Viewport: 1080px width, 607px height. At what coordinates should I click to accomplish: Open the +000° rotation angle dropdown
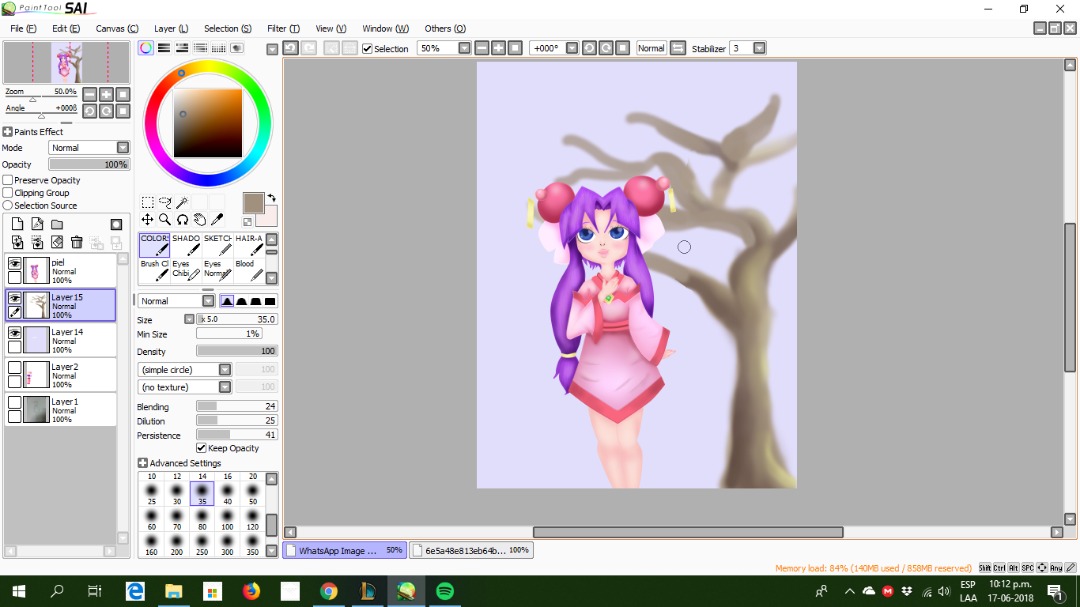tap(572, 48)
